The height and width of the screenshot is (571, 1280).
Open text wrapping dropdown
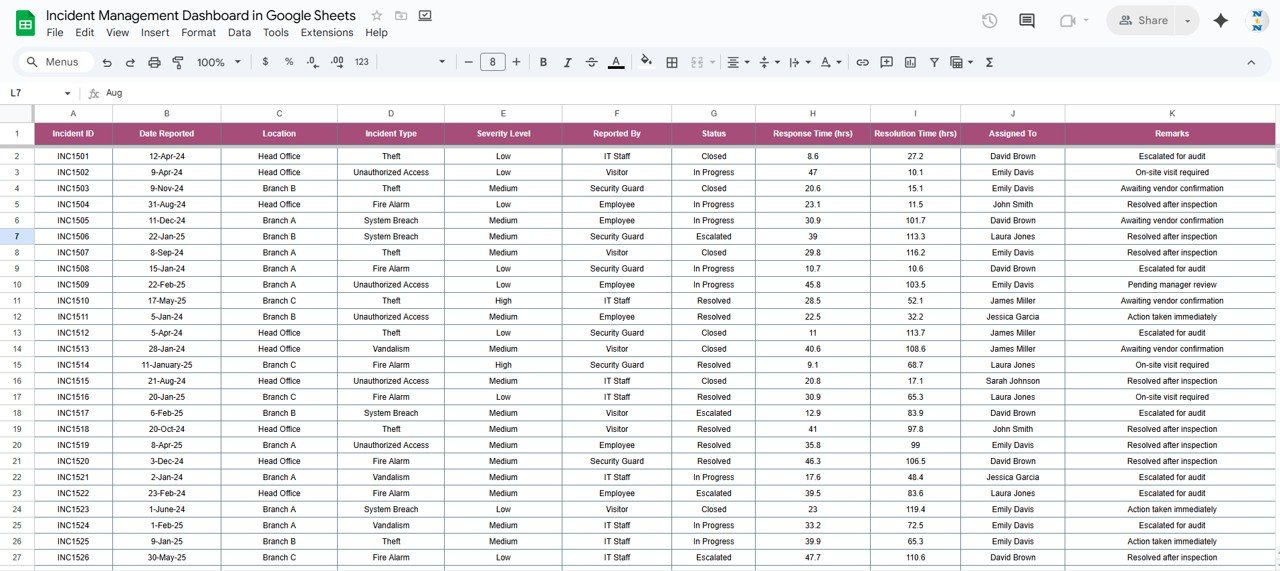(x=799, y=62)
